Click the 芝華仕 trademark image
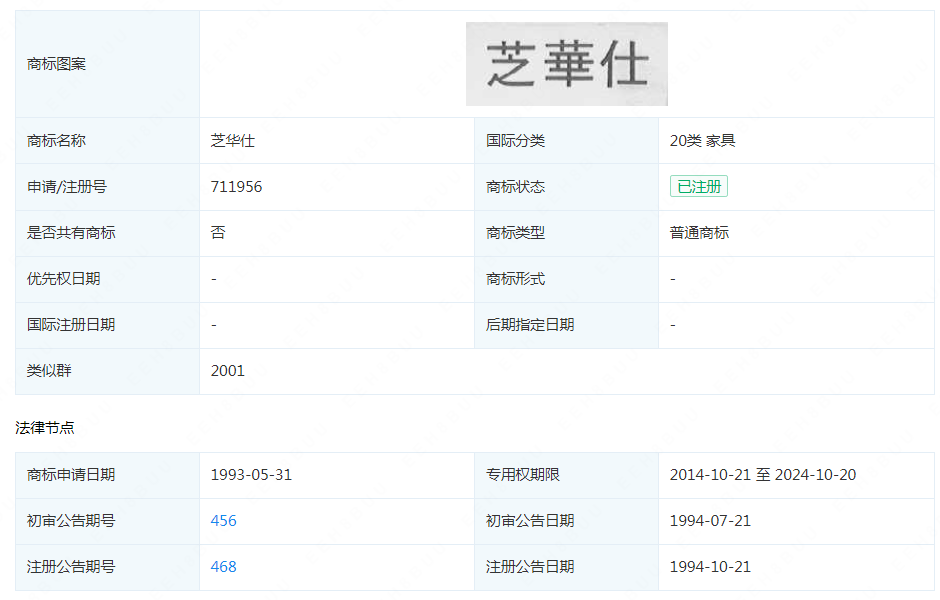The height and width of the screenshot is (600, 940). [x=567, y=64]
